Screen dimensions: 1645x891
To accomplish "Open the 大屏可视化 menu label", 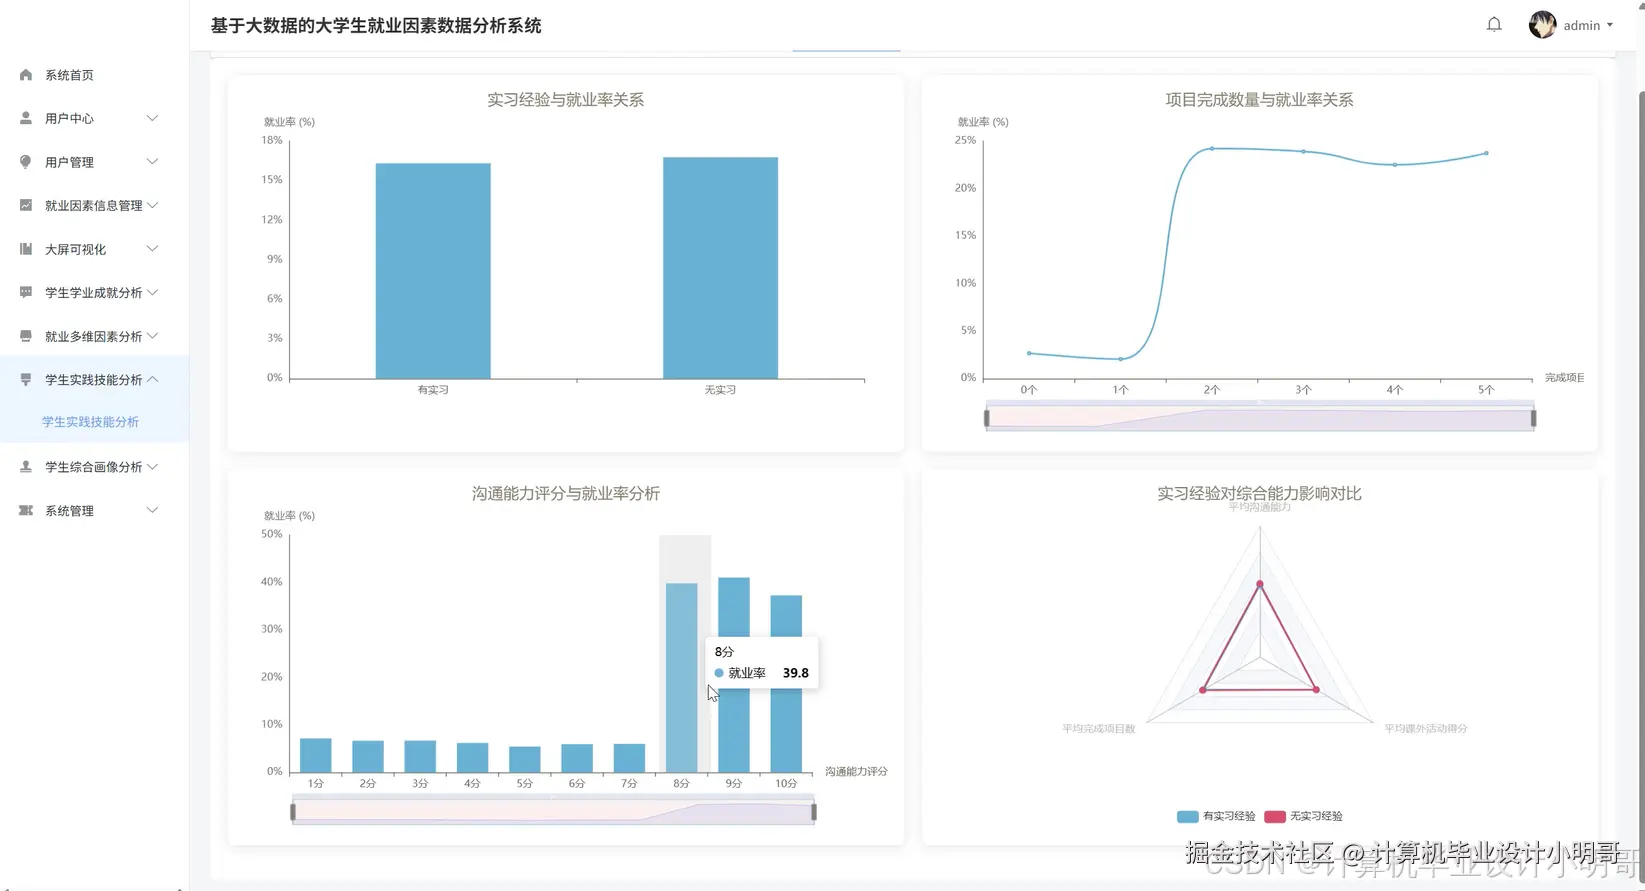I will [x=75, y=249].
